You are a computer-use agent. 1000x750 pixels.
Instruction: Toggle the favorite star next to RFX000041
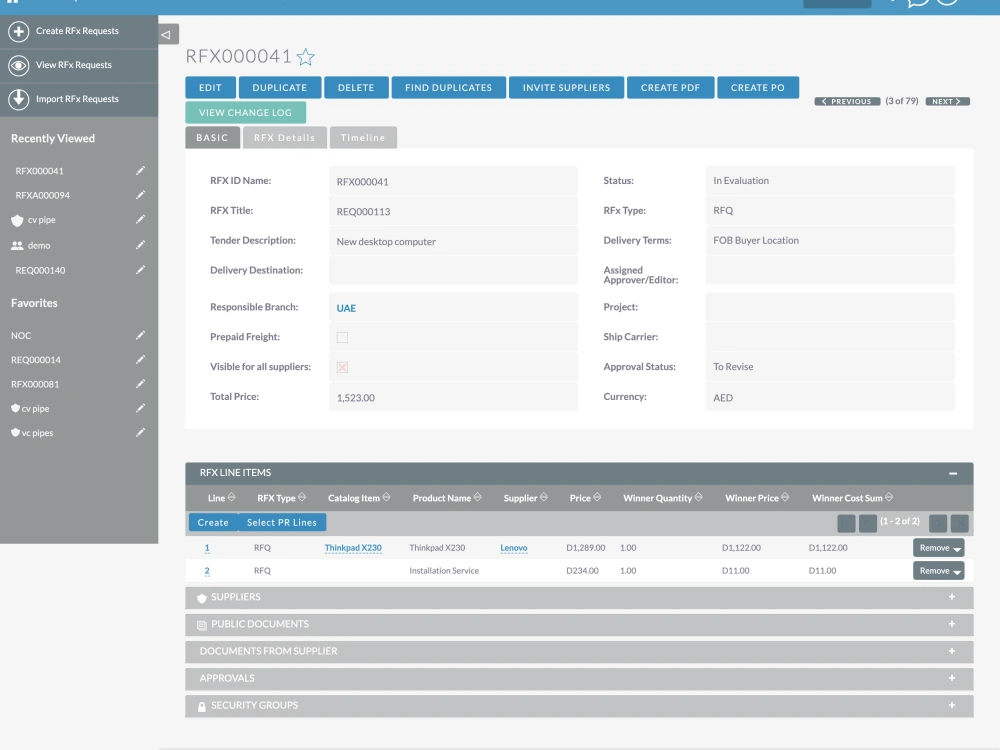click(x=304, y=57)
